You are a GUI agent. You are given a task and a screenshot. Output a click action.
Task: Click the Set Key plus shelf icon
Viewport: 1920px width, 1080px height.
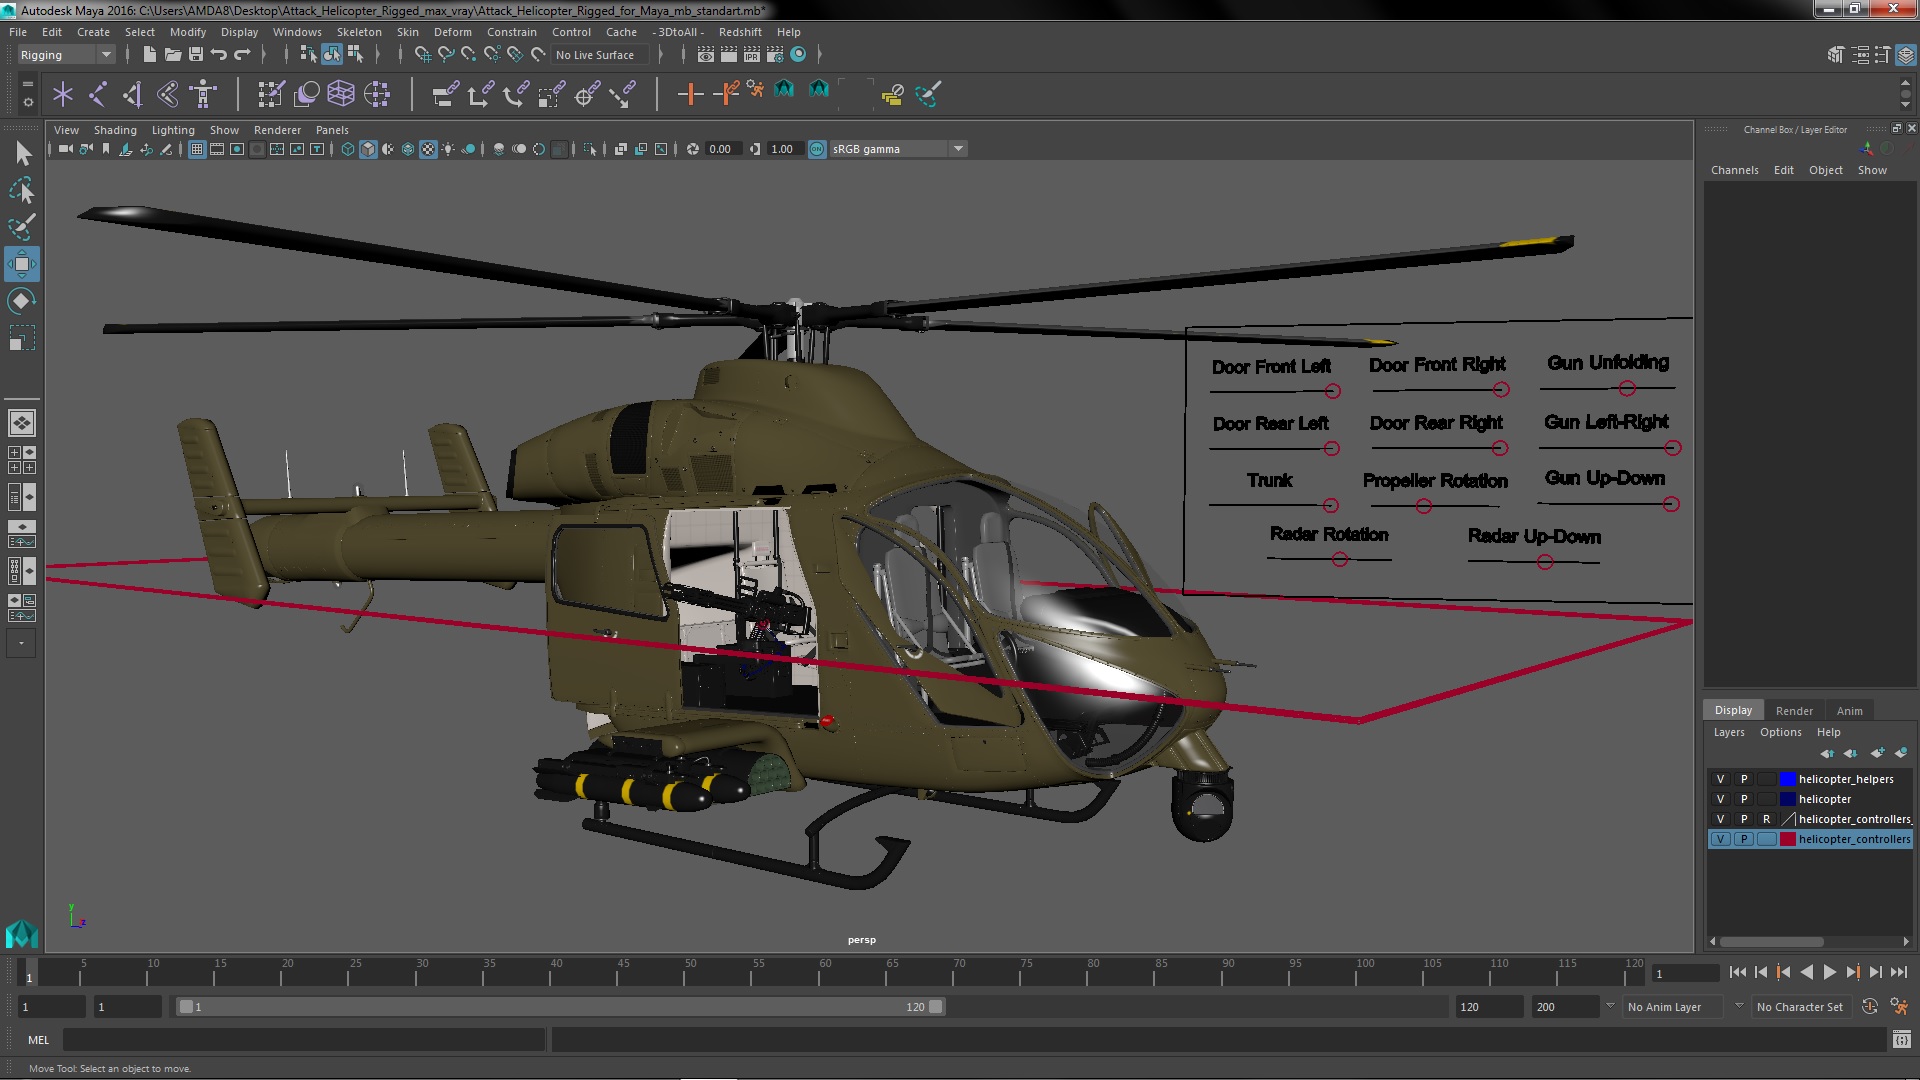(x=689, y=95)
